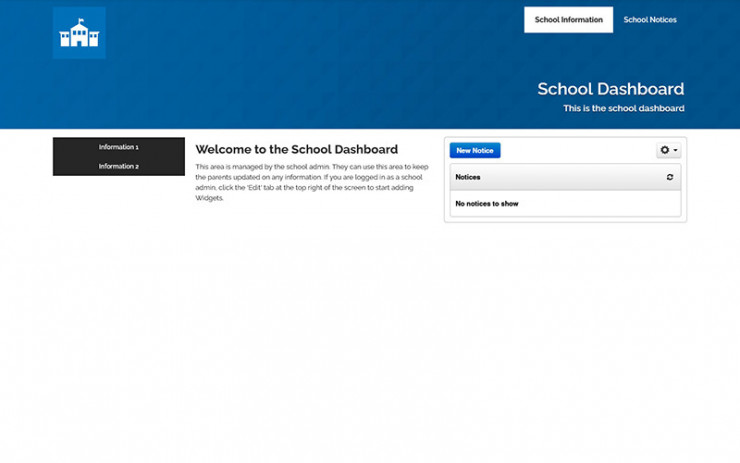Select Information 2 in sidebar menu
This screenshot has height=463, width=740.
point(118,166)
